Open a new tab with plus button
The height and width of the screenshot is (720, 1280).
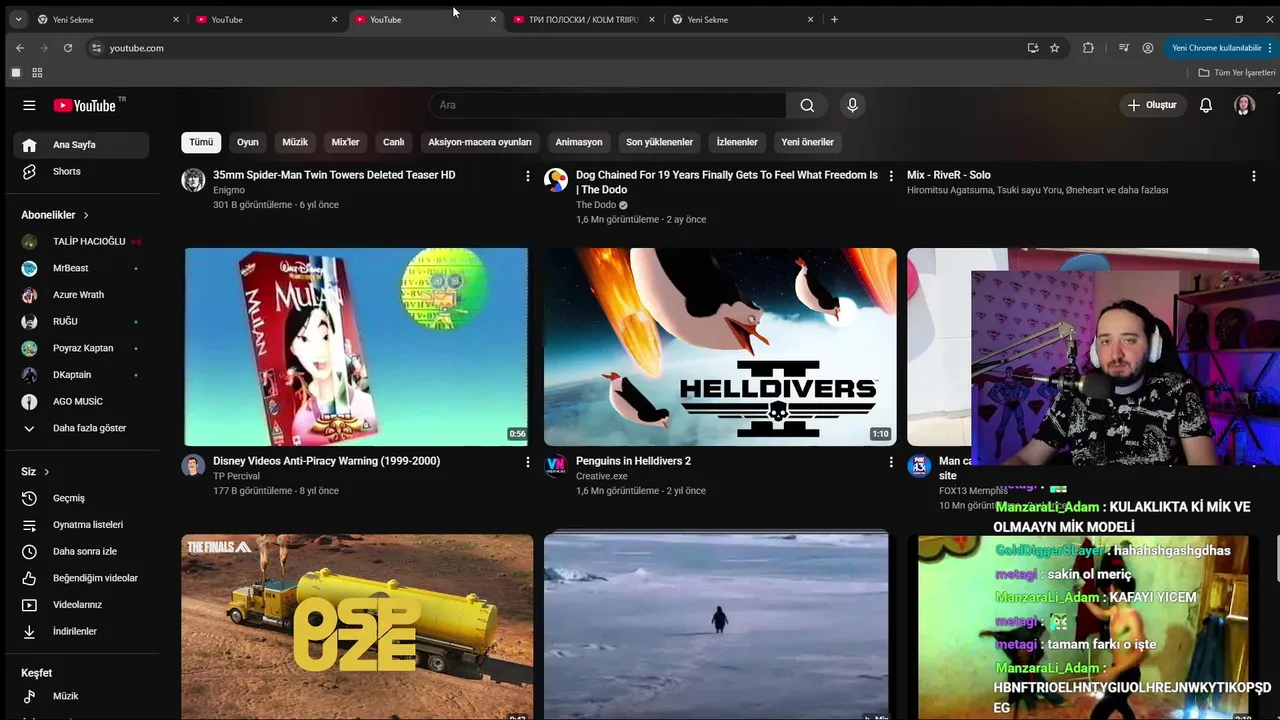click(x=834, y=19)
